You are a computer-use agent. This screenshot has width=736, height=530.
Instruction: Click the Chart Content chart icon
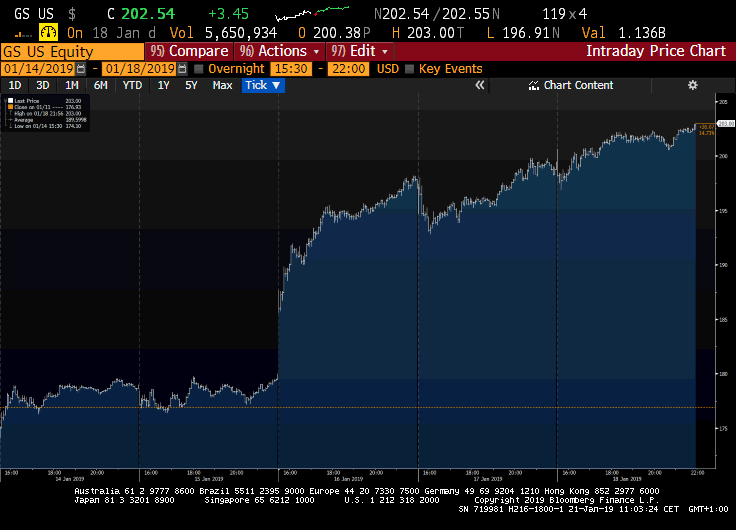[534, 85]
